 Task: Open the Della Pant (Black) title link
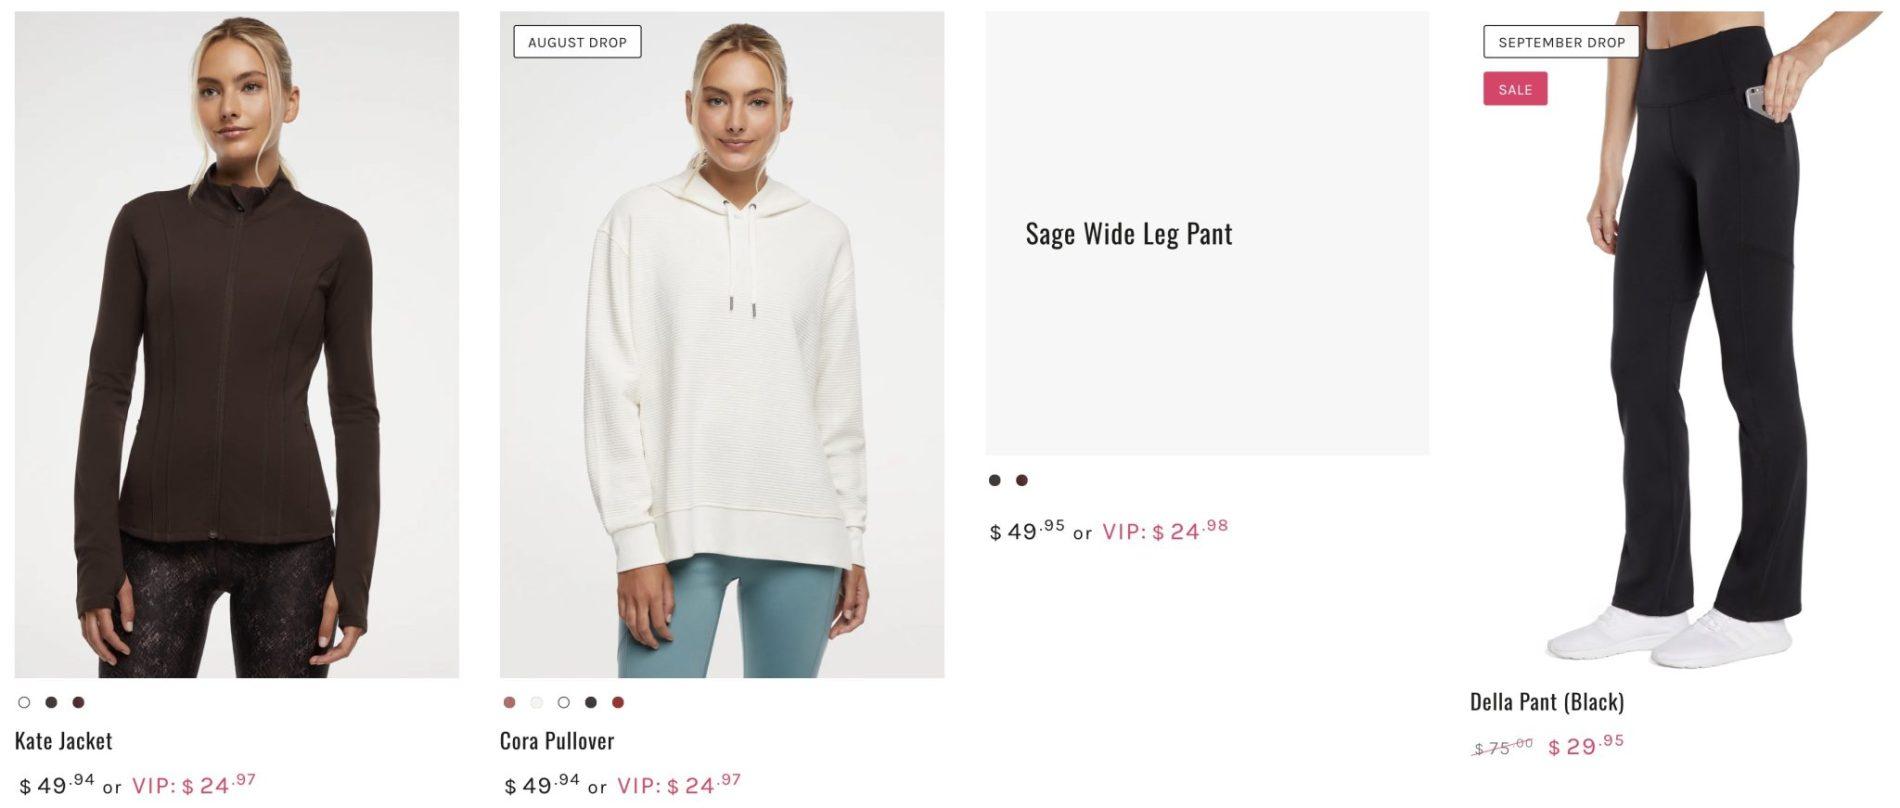coord(1547,702)
